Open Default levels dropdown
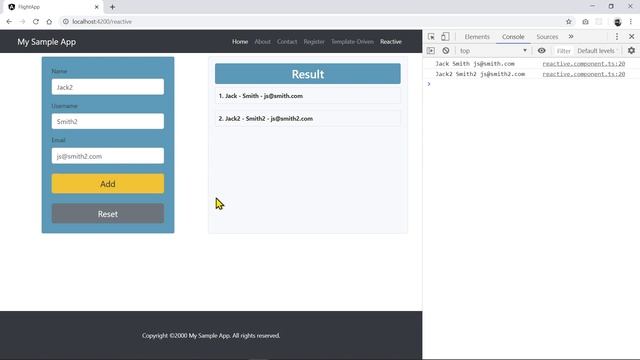This screenshot has height=360, width=640. pos(598,51)
